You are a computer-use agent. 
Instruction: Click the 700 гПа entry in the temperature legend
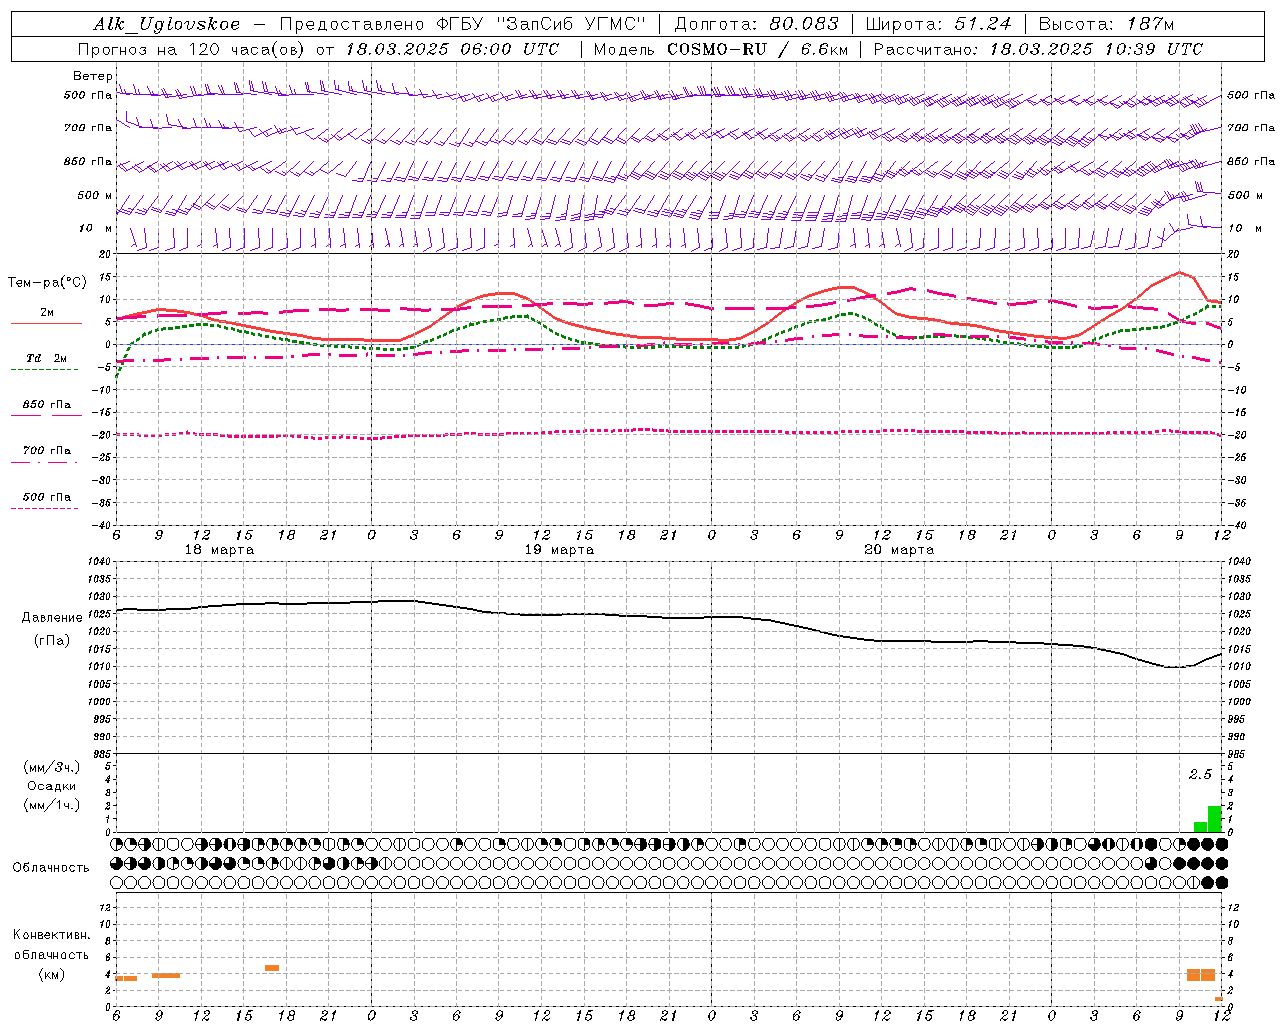click(x=47, y=451)
